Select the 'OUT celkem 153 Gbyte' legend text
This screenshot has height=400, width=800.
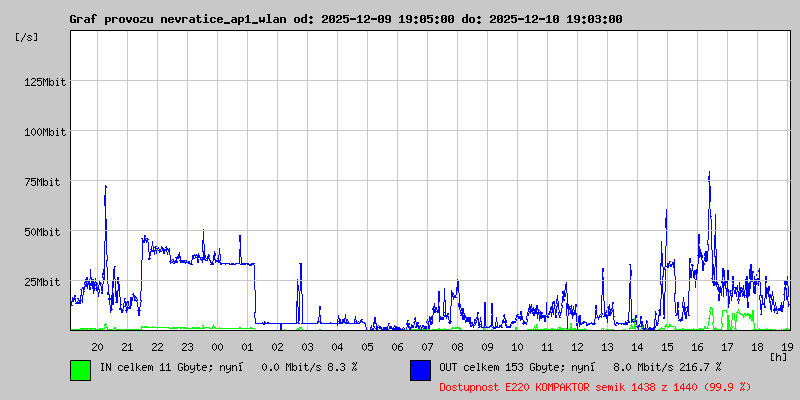click(x=503, y=367)
